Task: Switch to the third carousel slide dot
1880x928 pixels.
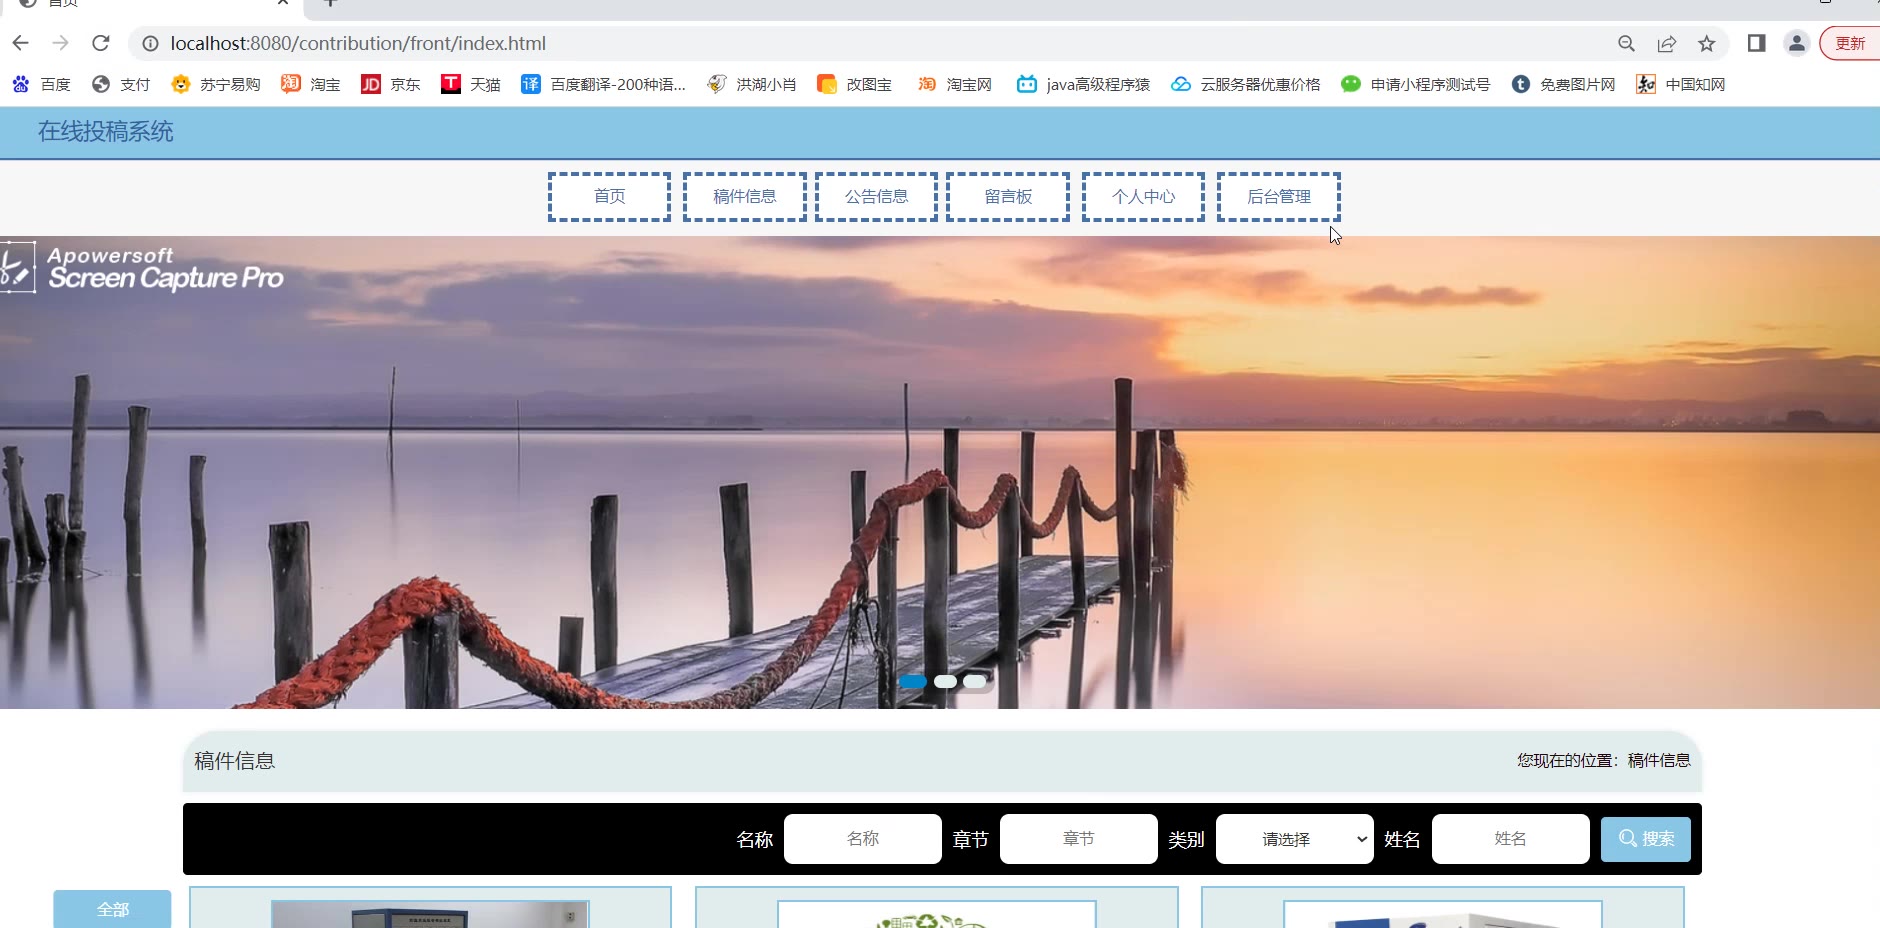Action: point(975,681)
